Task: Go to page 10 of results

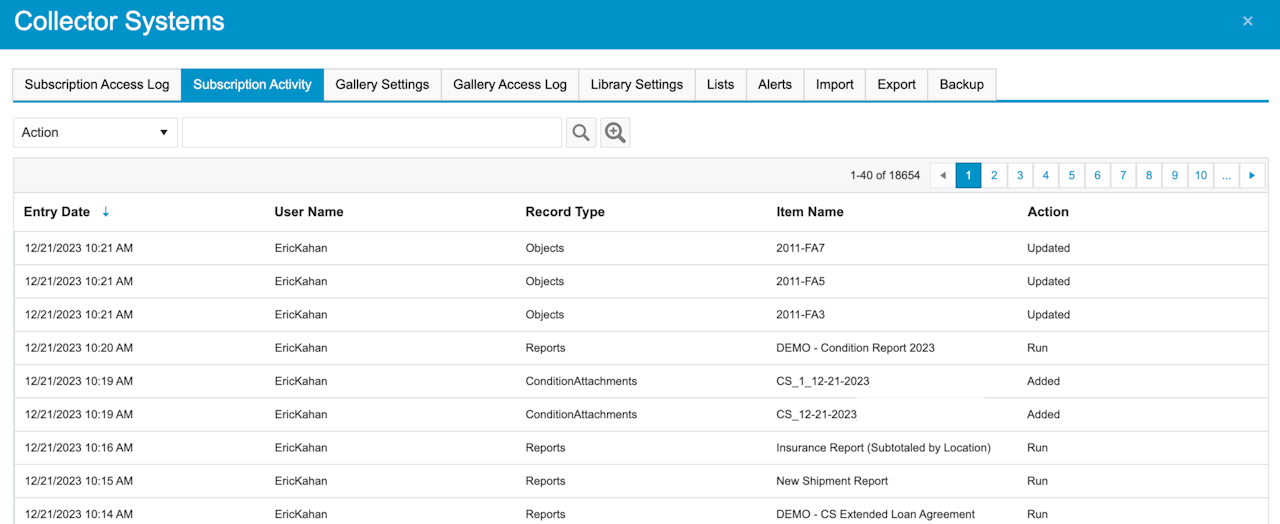Action: pos(1200,176)
